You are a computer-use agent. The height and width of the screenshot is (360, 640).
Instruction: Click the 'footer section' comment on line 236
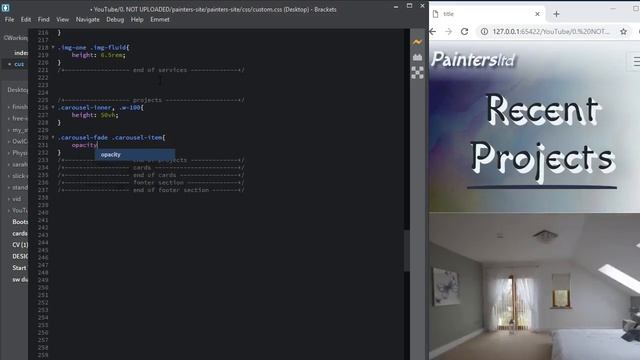(x=151, y=182)
